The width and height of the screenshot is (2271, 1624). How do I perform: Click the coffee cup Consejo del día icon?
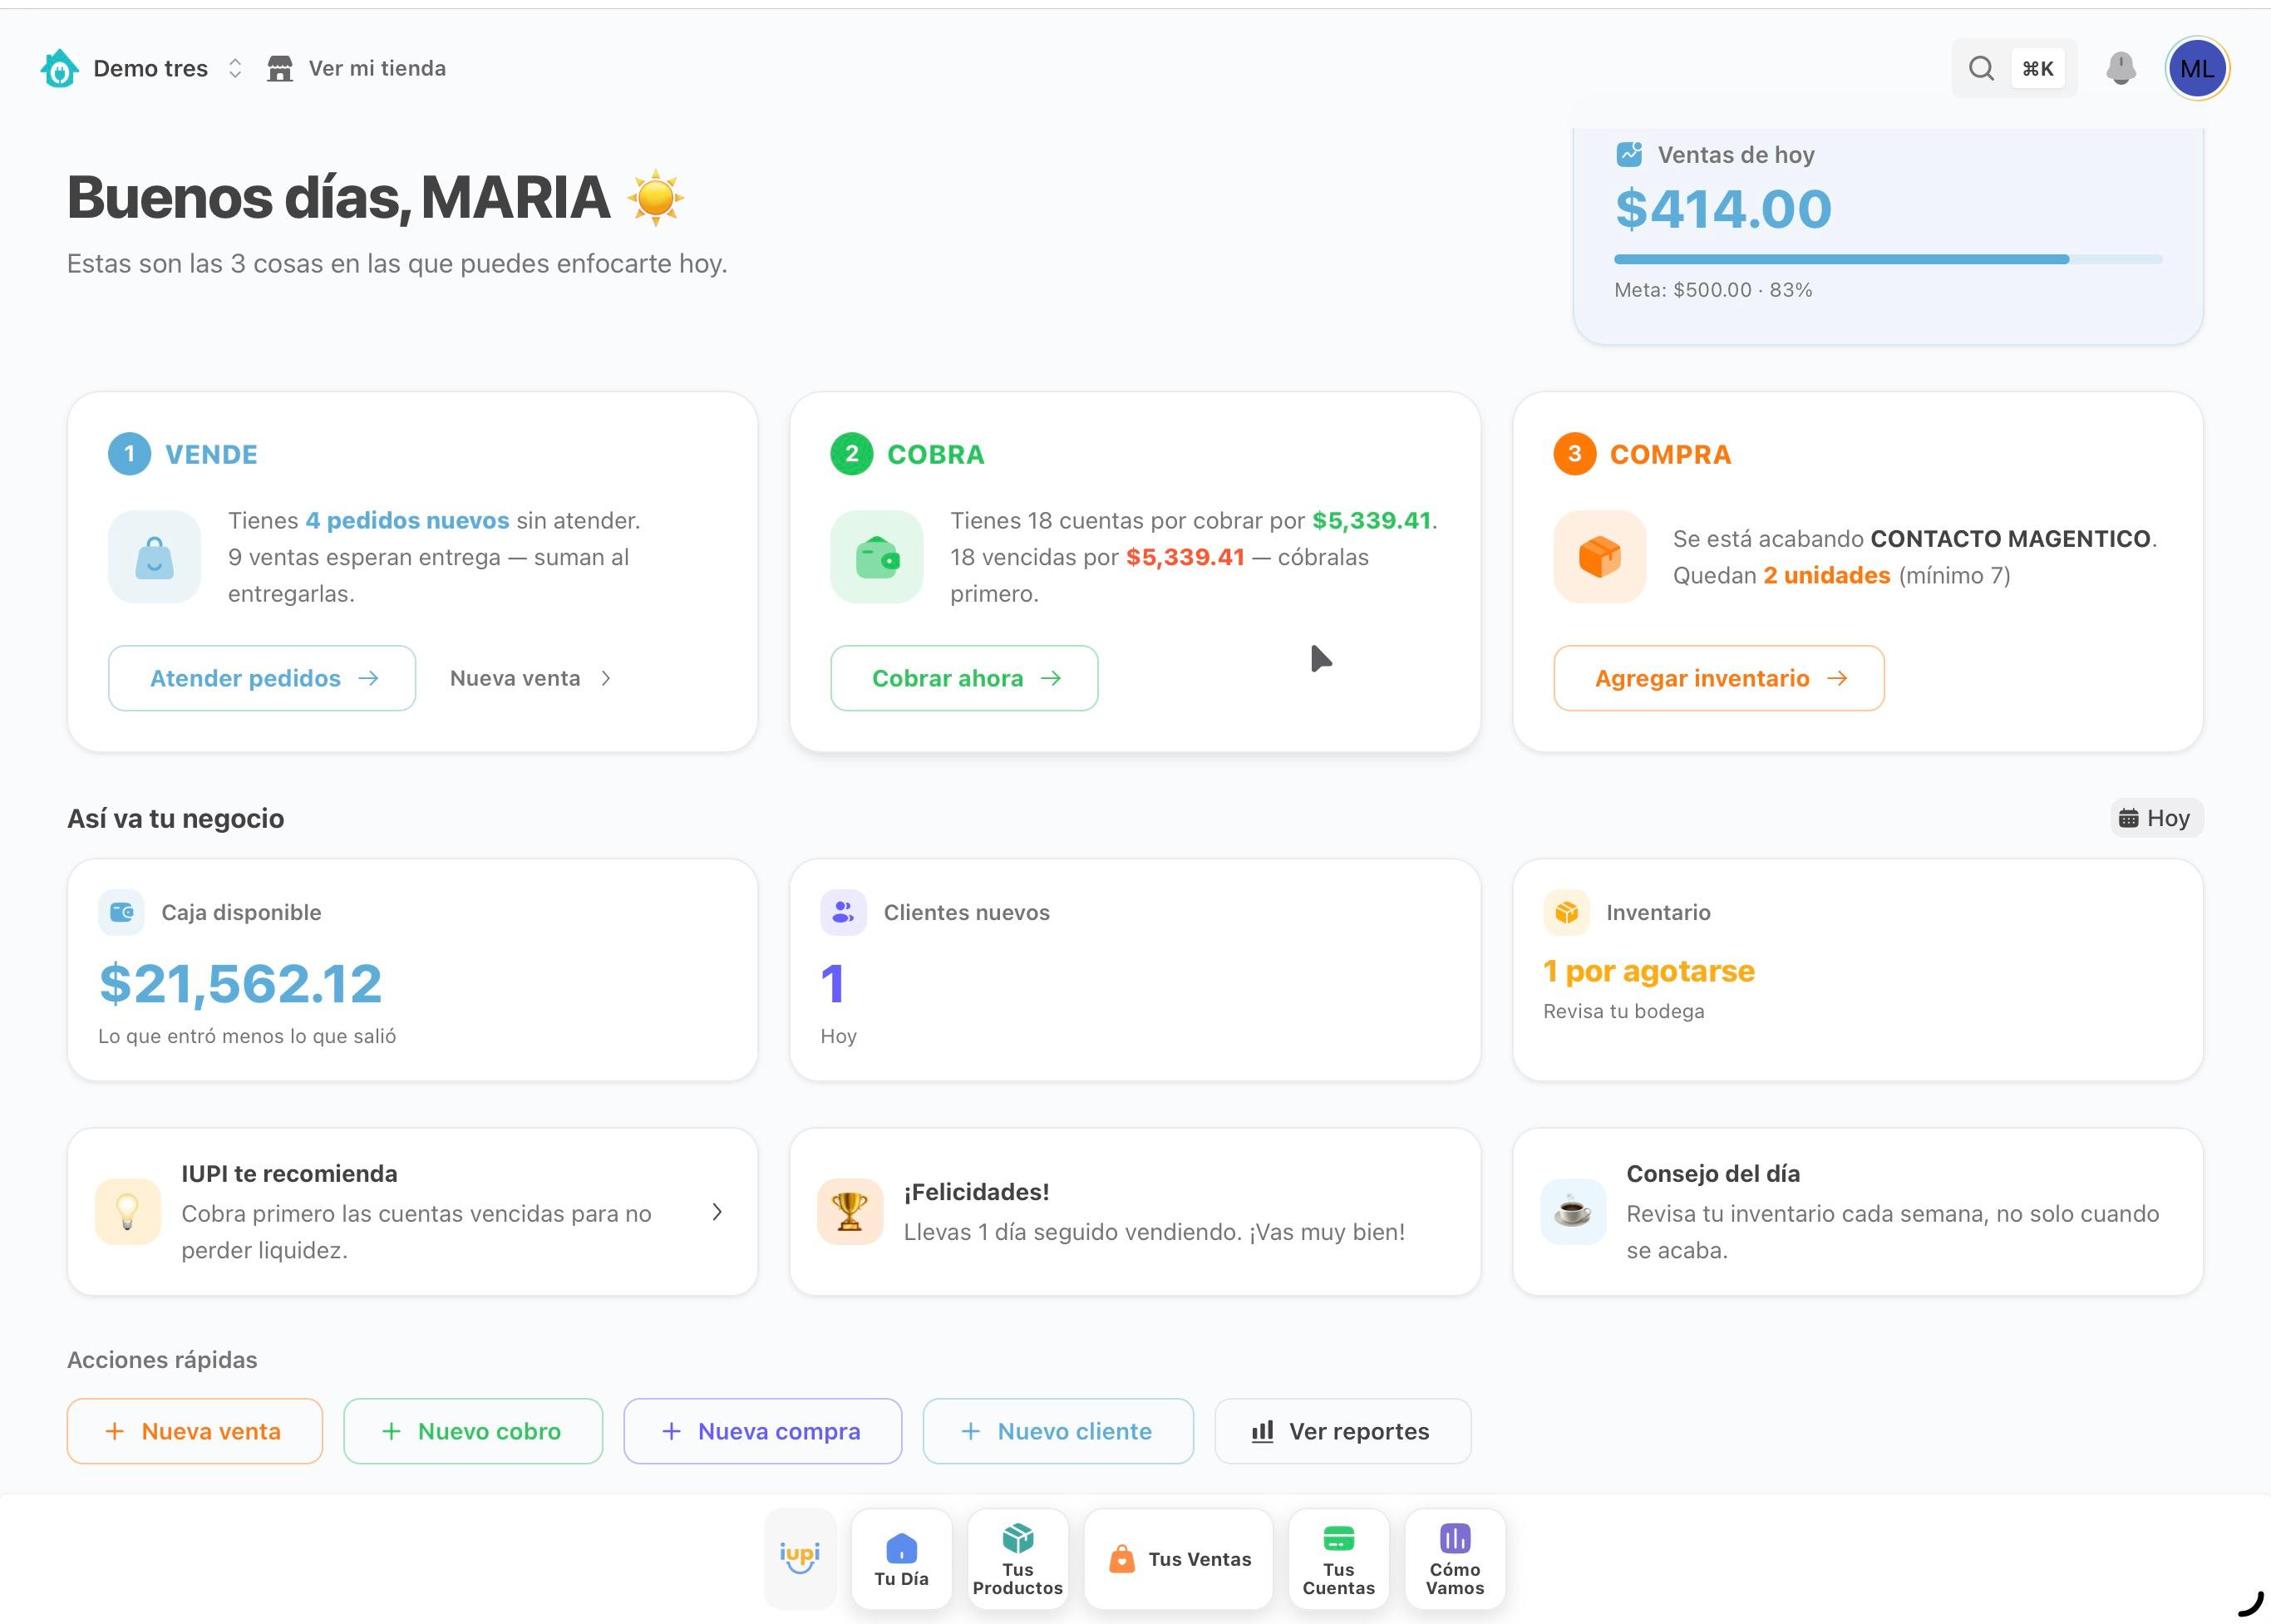pos(1573,1211)
